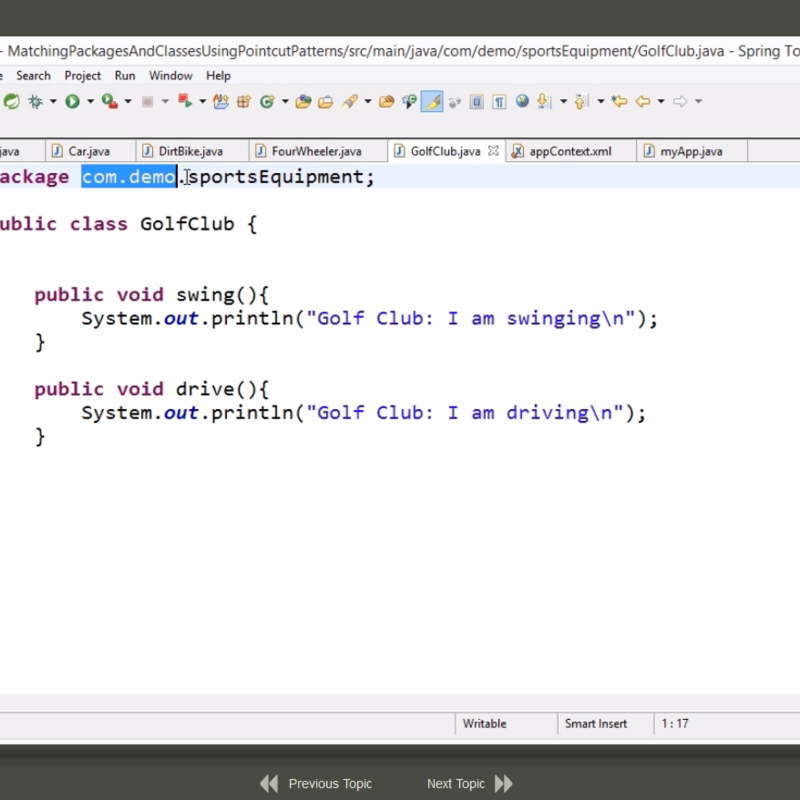Click the grey Stop square icon
This screenshot has height=800, width=800.
147,102
